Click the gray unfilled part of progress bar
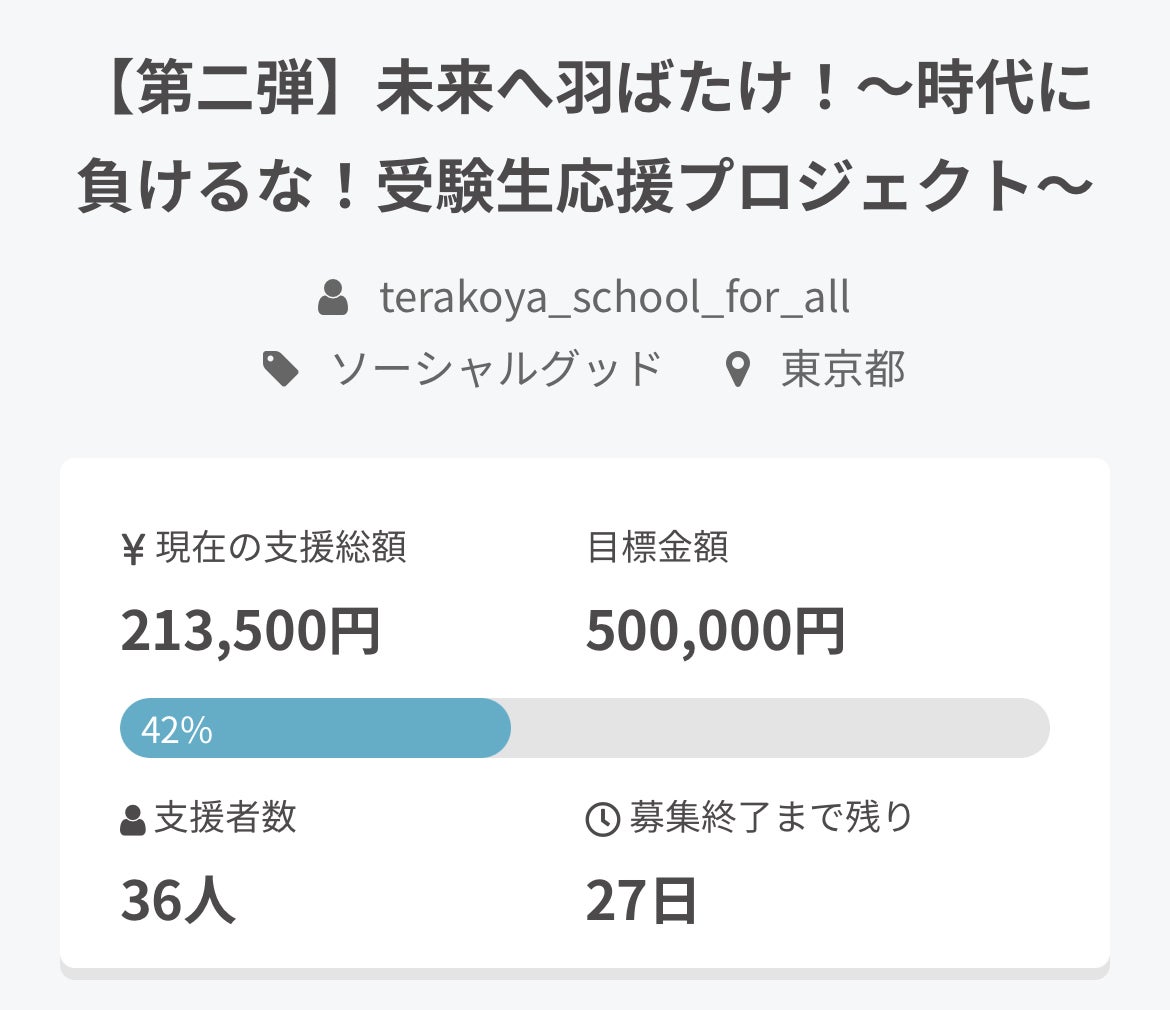The height and width of the screenshot is (1010, 1170). pyautogui.click(x=780, y=729)
